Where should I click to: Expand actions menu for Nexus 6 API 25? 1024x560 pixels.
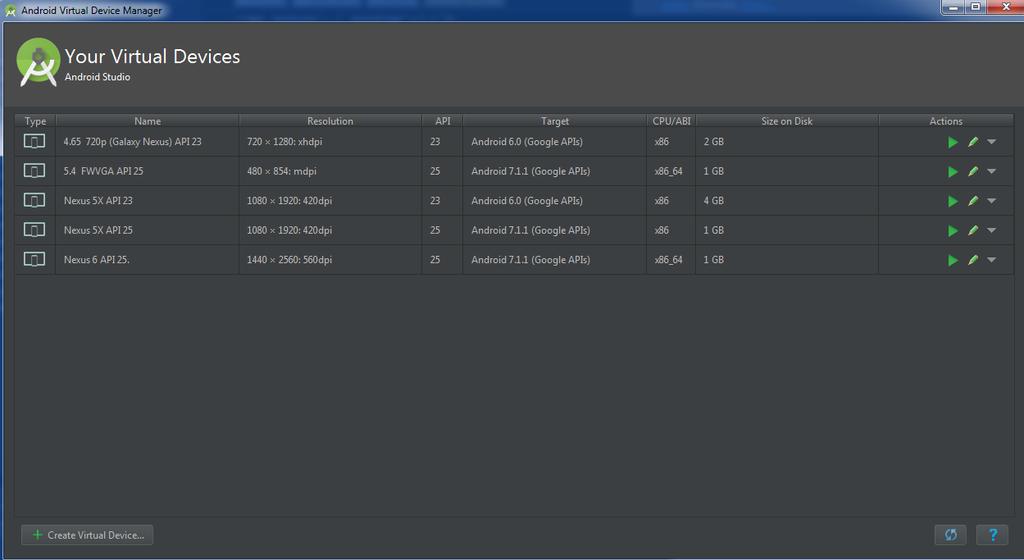(991, 259)
